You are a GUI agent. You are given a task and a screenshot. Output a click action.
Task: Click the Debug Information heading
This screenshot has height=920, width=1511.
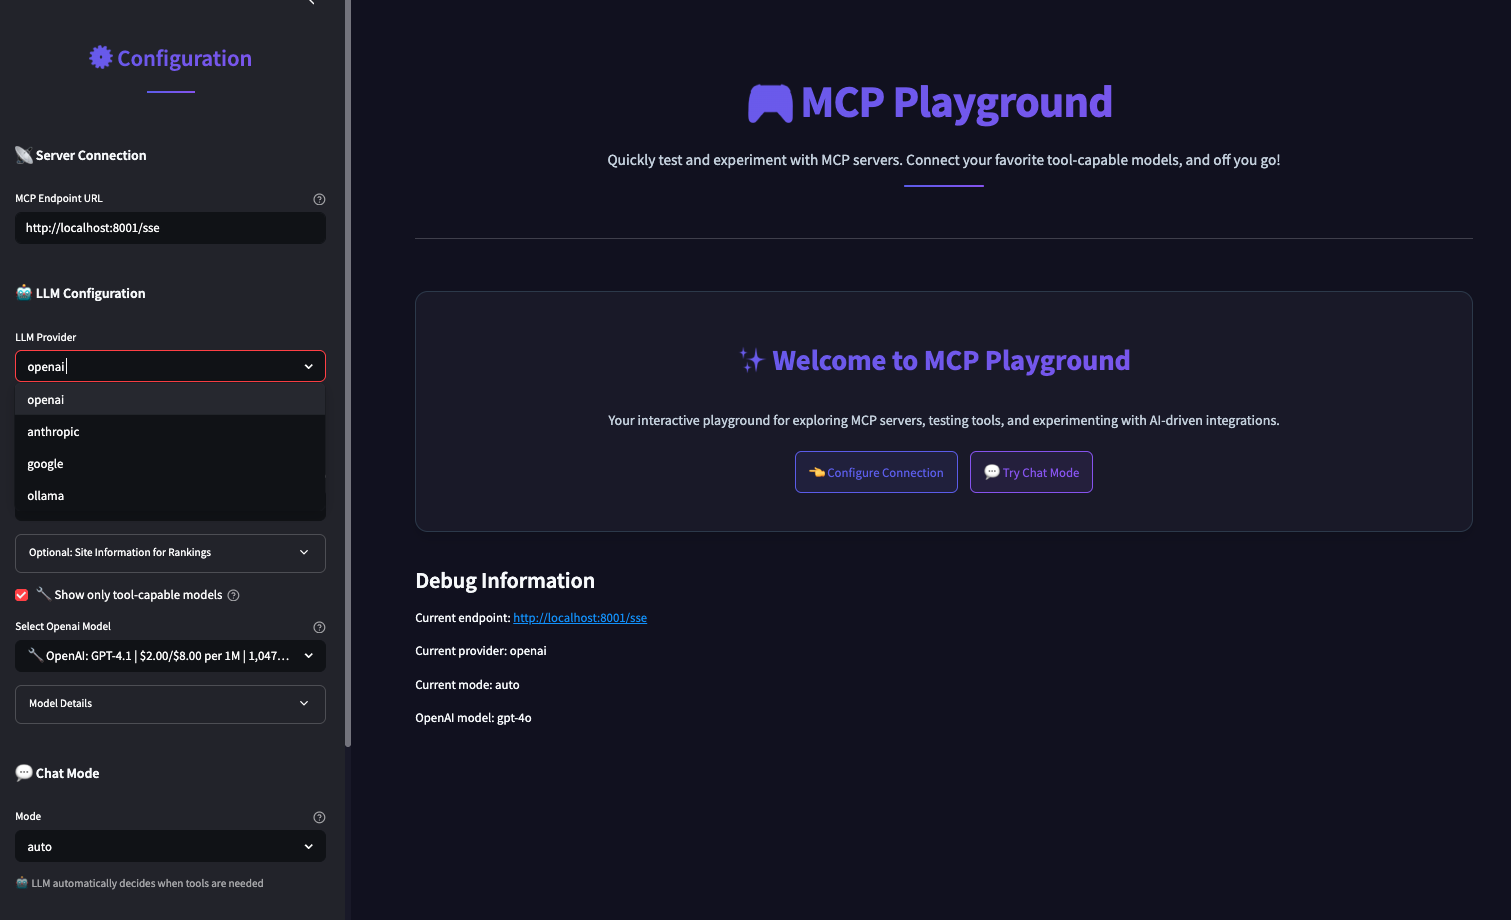(505, 581)
